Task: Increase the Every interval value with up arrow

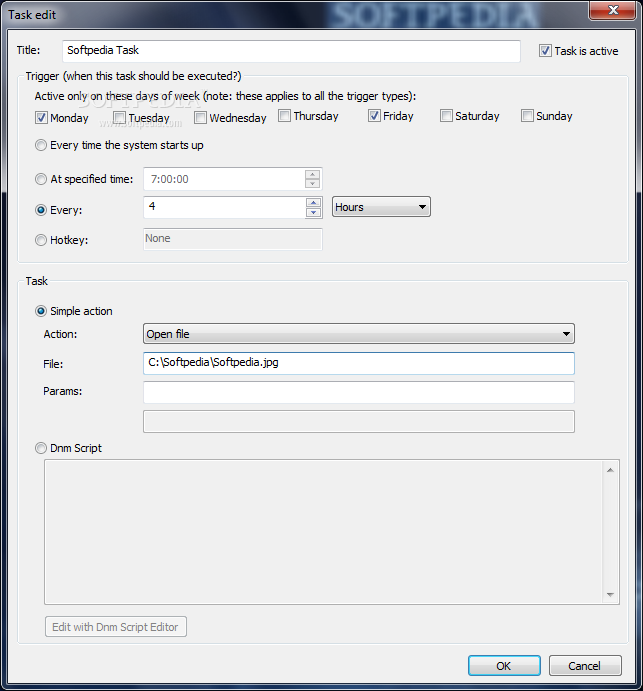Action: coord(313,203)
